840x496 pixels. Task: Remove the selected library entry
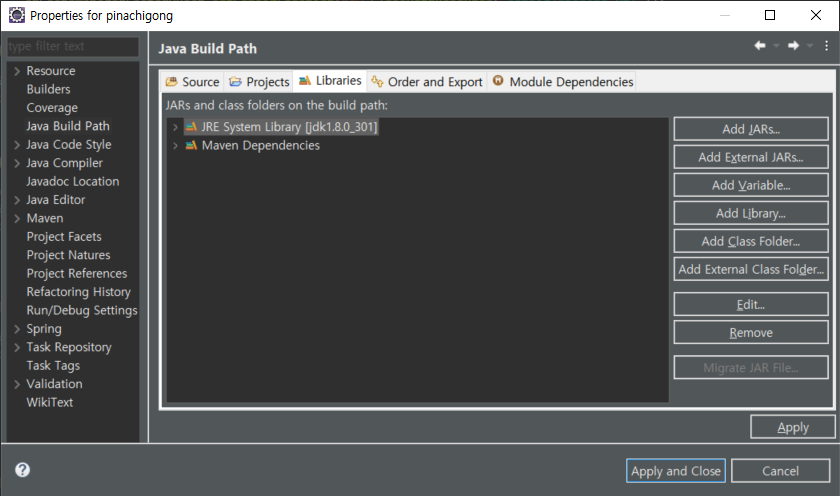751,333
